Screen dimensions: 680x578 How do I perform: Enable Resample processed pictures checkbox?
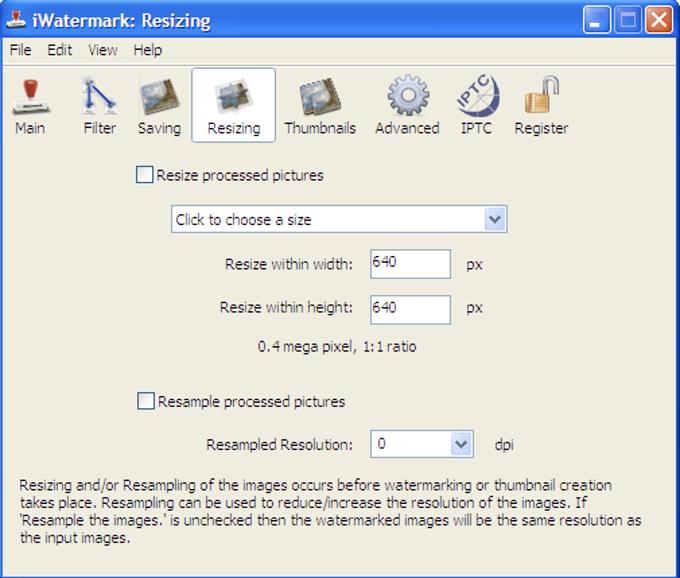tap(146, 401)
